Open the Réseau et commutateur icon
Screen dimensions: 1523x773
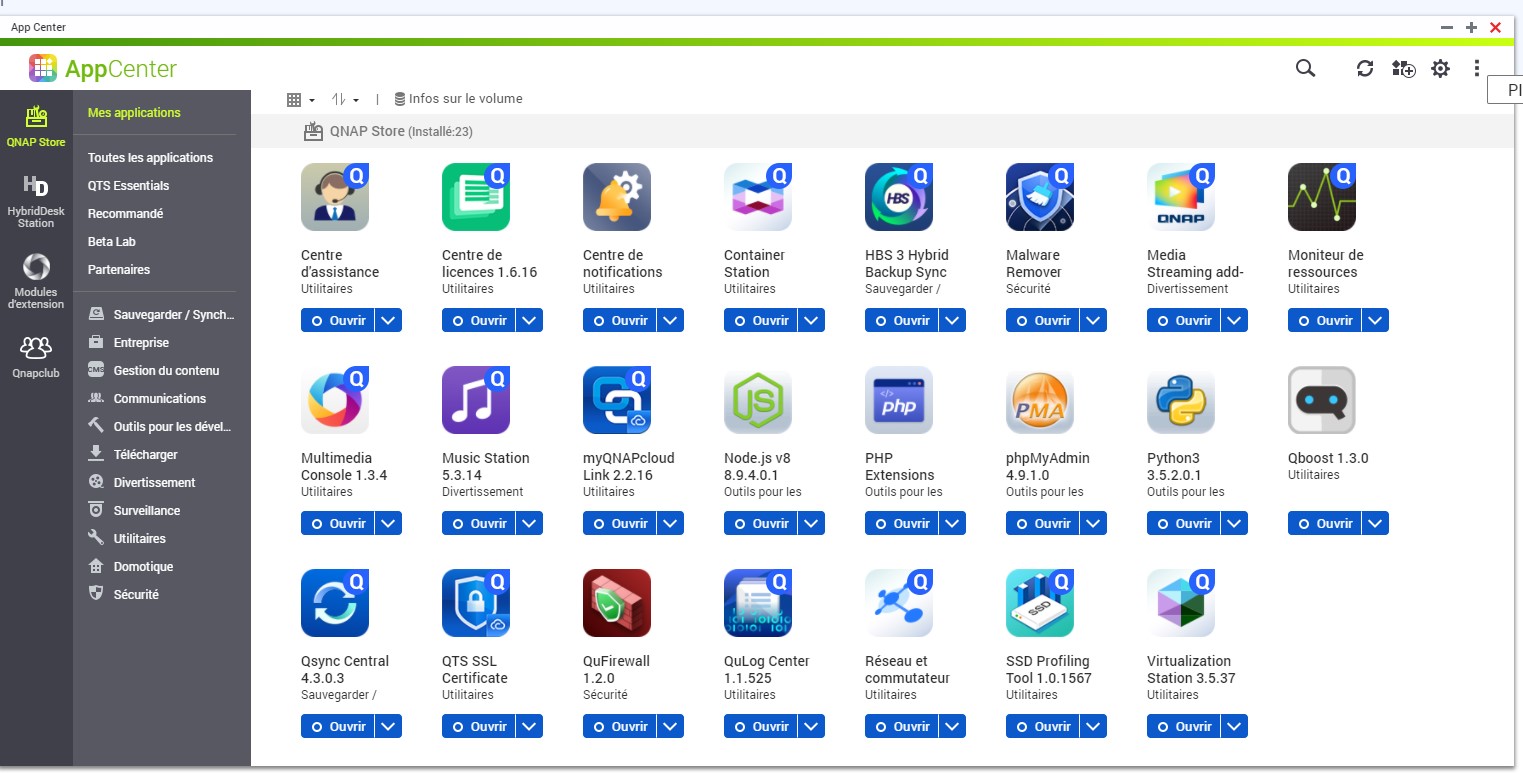(x=899, y=603)
